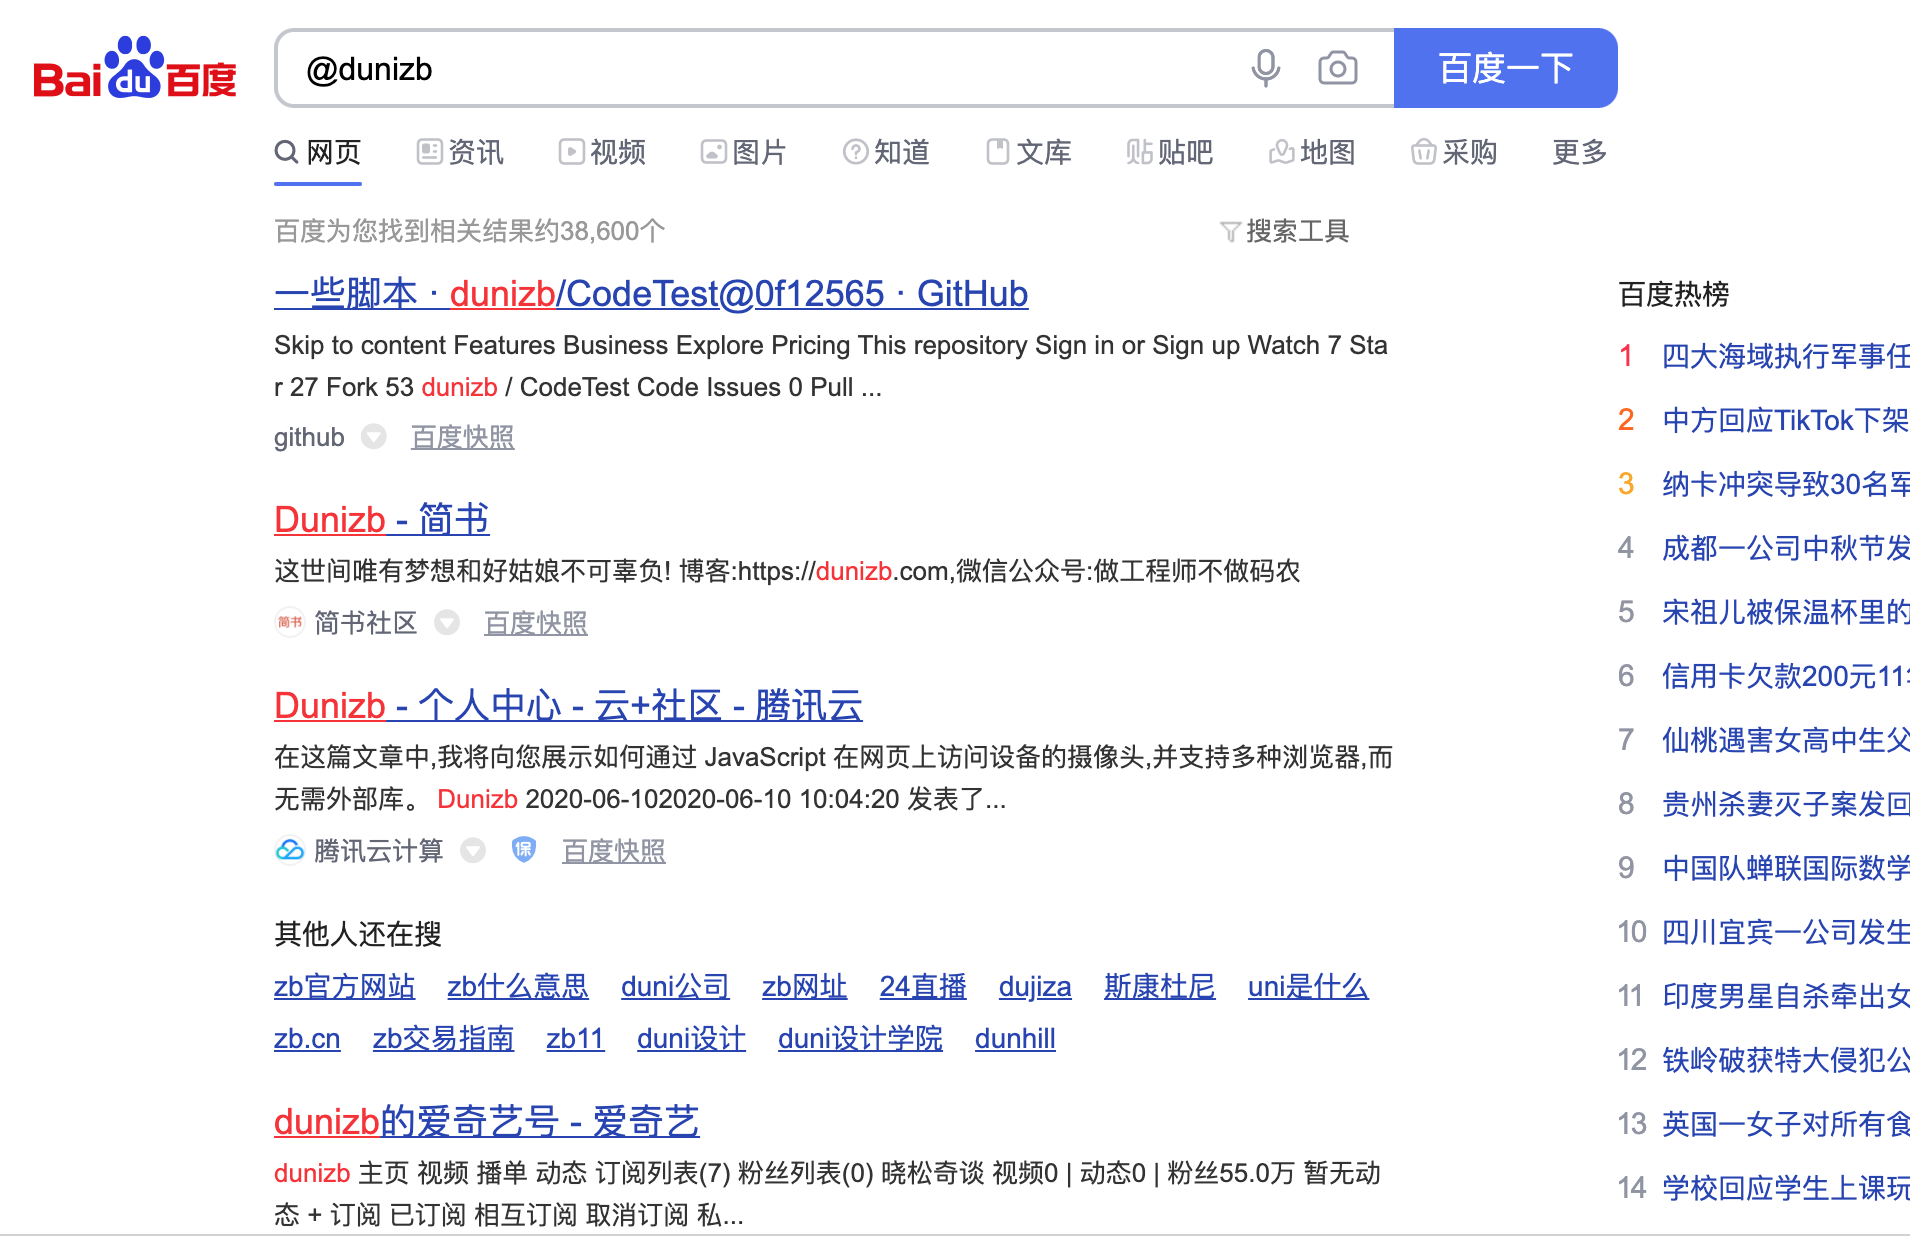Screen dimensions: 1910x1236
Task: Expand the 更多 menu
Action: tap(1580, 152)
